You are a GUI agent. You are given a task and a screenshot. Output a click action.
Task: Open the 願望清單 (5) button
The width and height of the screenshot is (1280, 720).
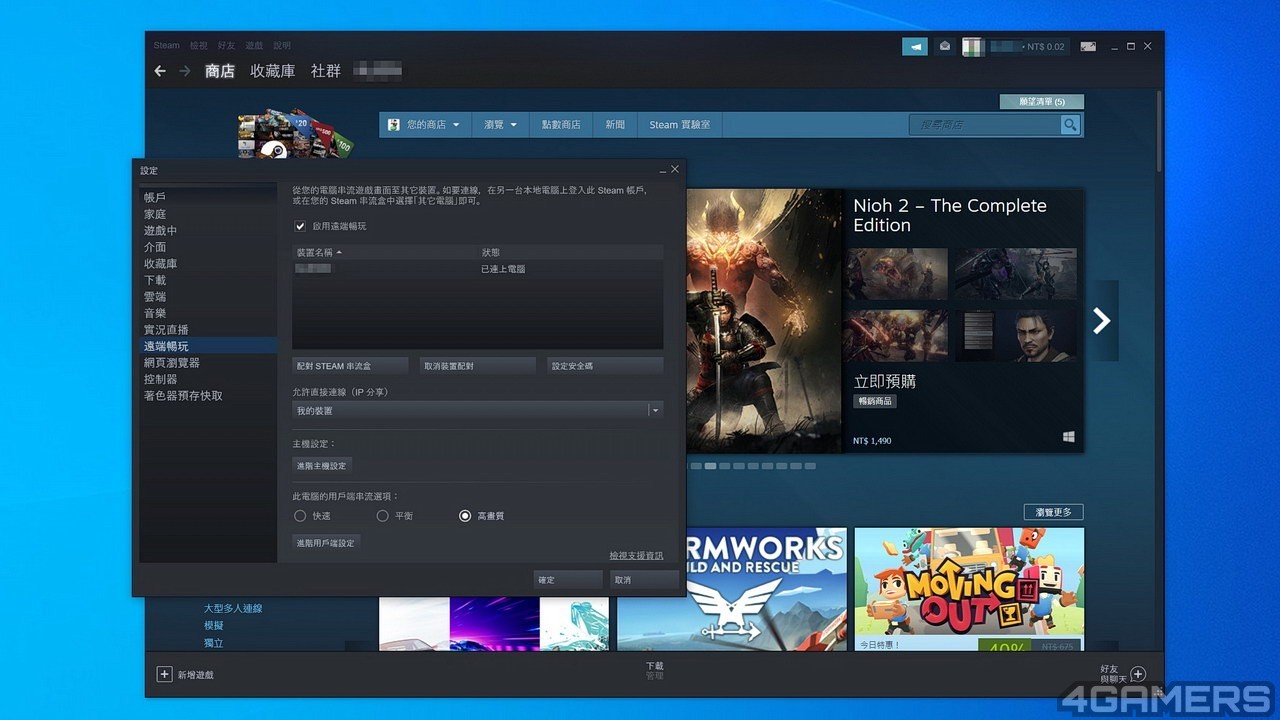click(x=1042, y=102)
